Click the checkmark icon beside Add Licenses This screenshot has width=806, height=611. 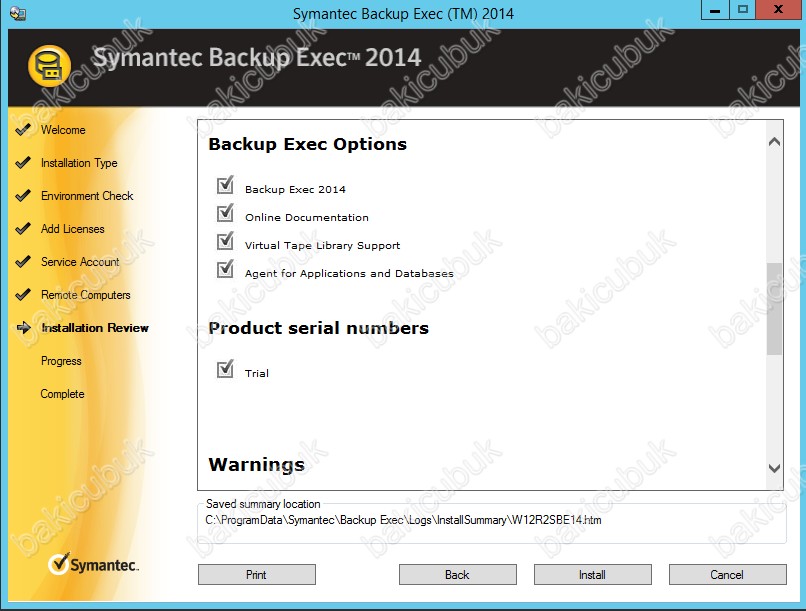click(23, 228)
